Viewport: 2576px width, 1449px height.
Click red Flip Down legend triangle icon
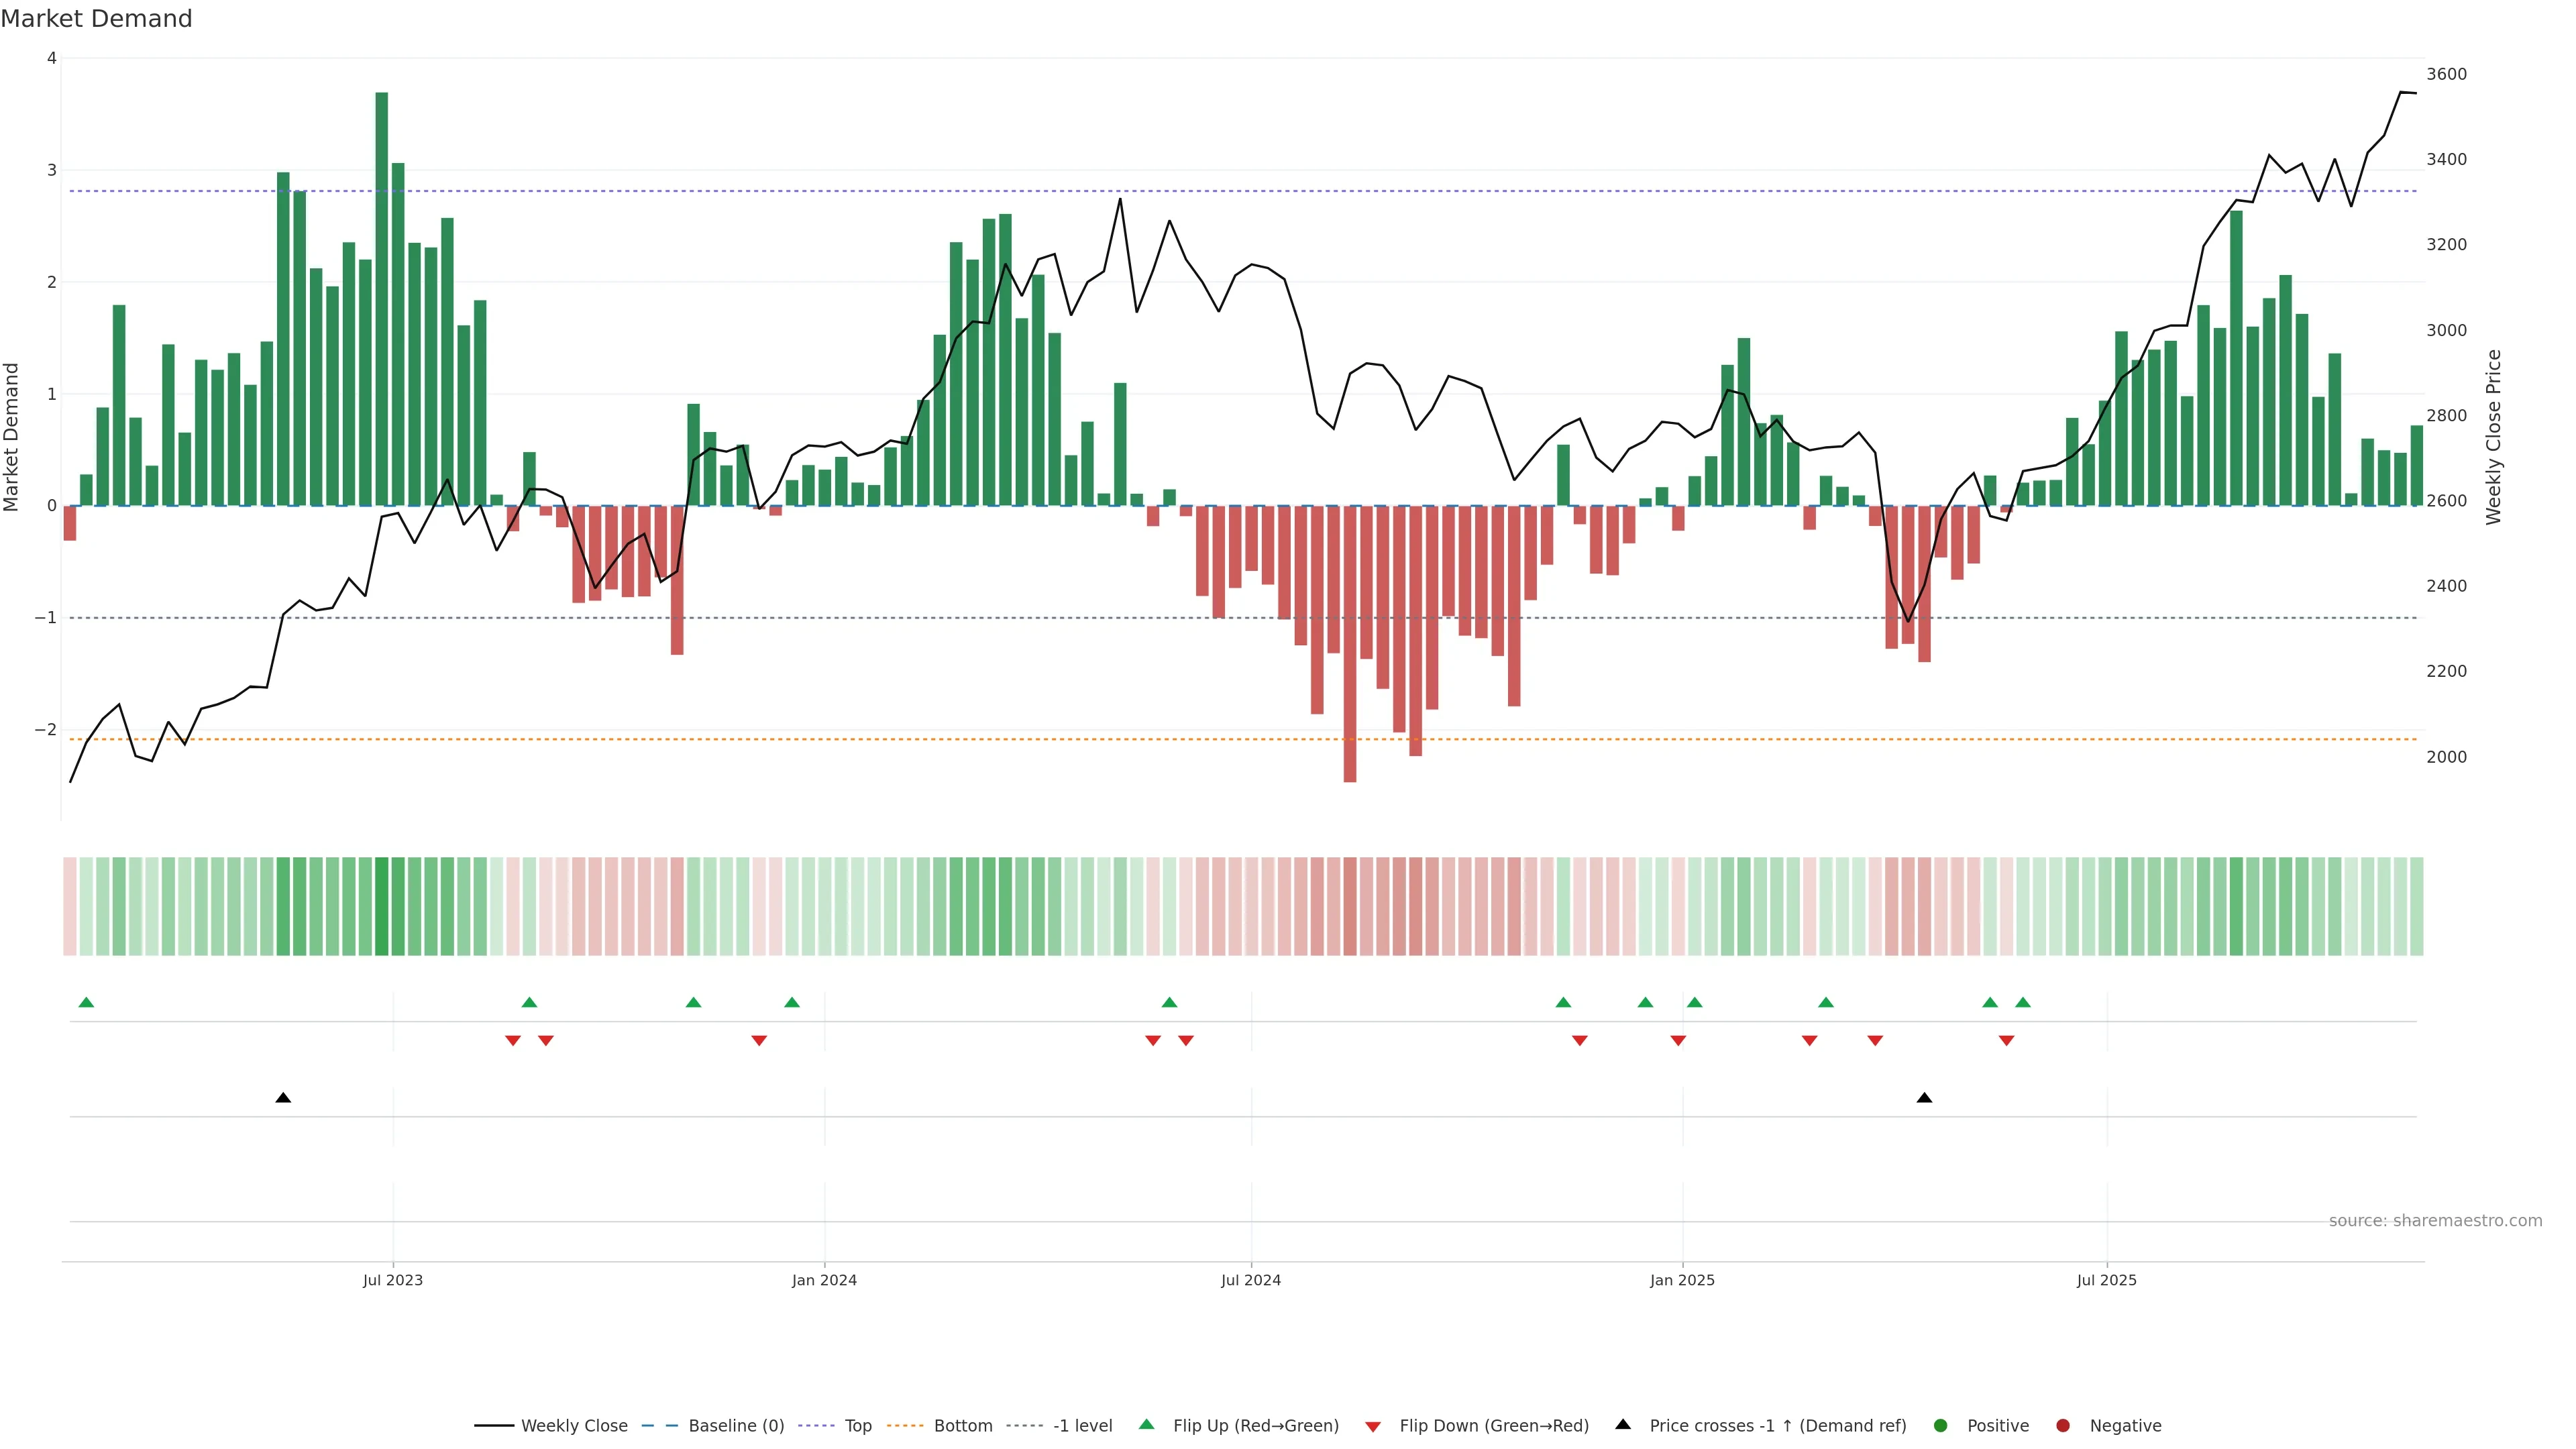pyautogui.click(x=1373, y=1427)
